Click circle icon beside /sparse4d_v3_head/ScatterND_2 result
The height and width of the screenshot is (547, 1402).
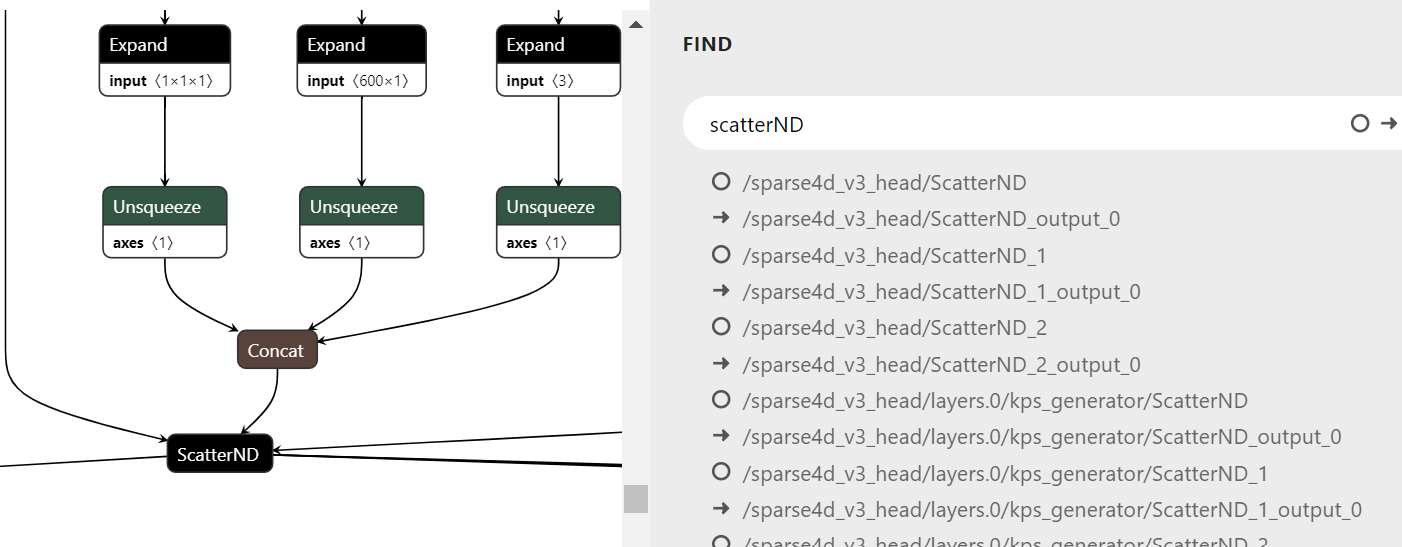(x=720, y=327)
